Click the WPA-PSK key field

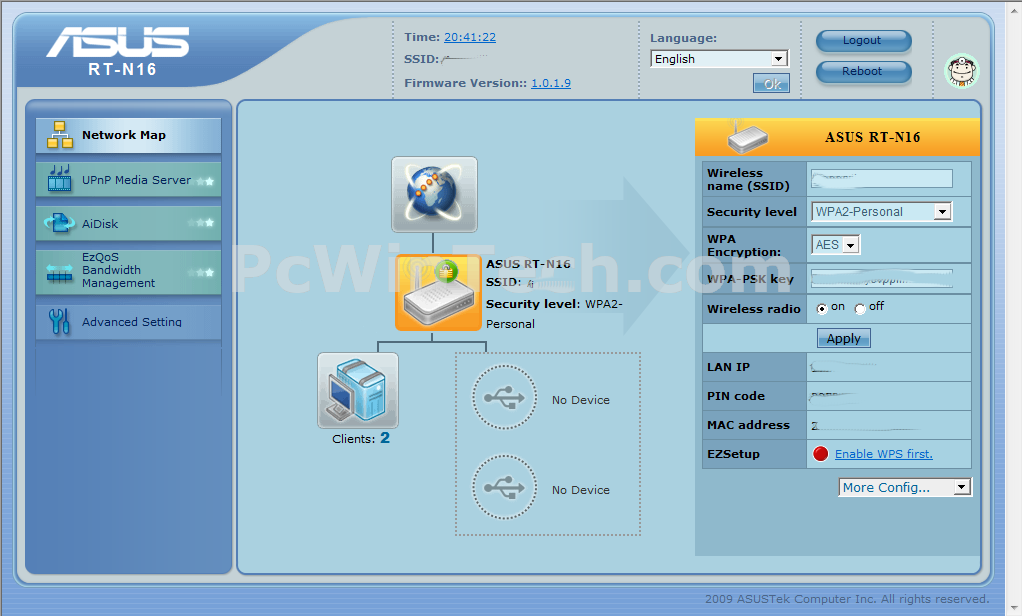(x=882, y=278)
